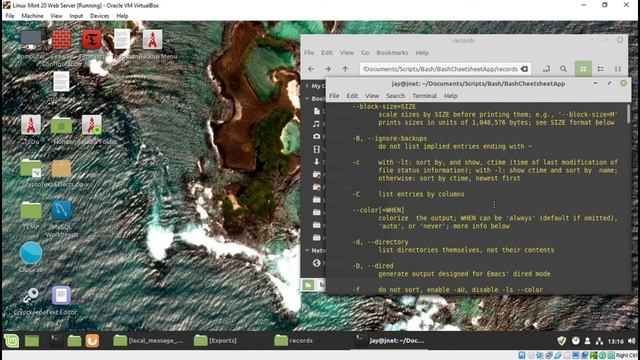Open View menu in records file manager
The height and width of the screenshot is (360, 640).
tap(347, 53)
